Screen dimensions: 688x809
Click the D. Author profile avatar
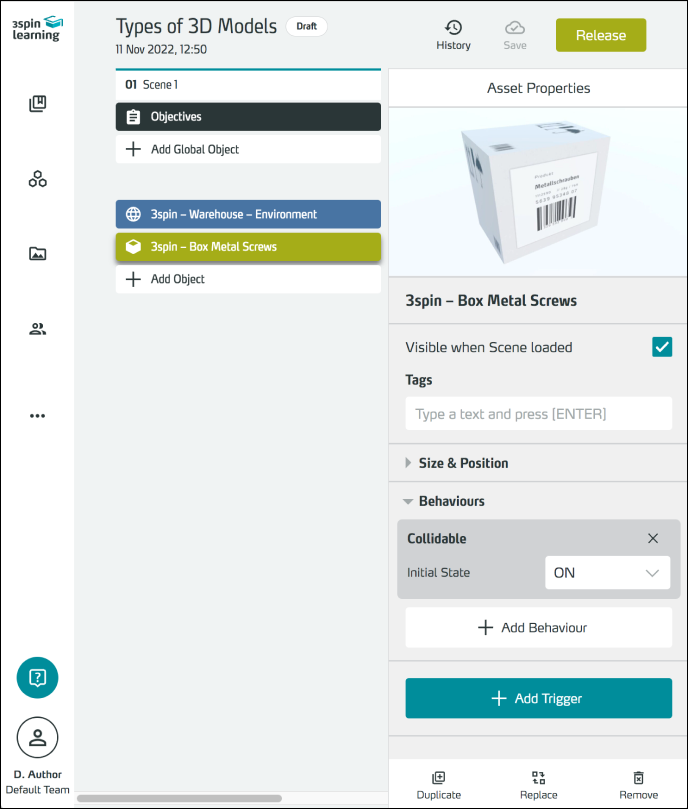38,738
